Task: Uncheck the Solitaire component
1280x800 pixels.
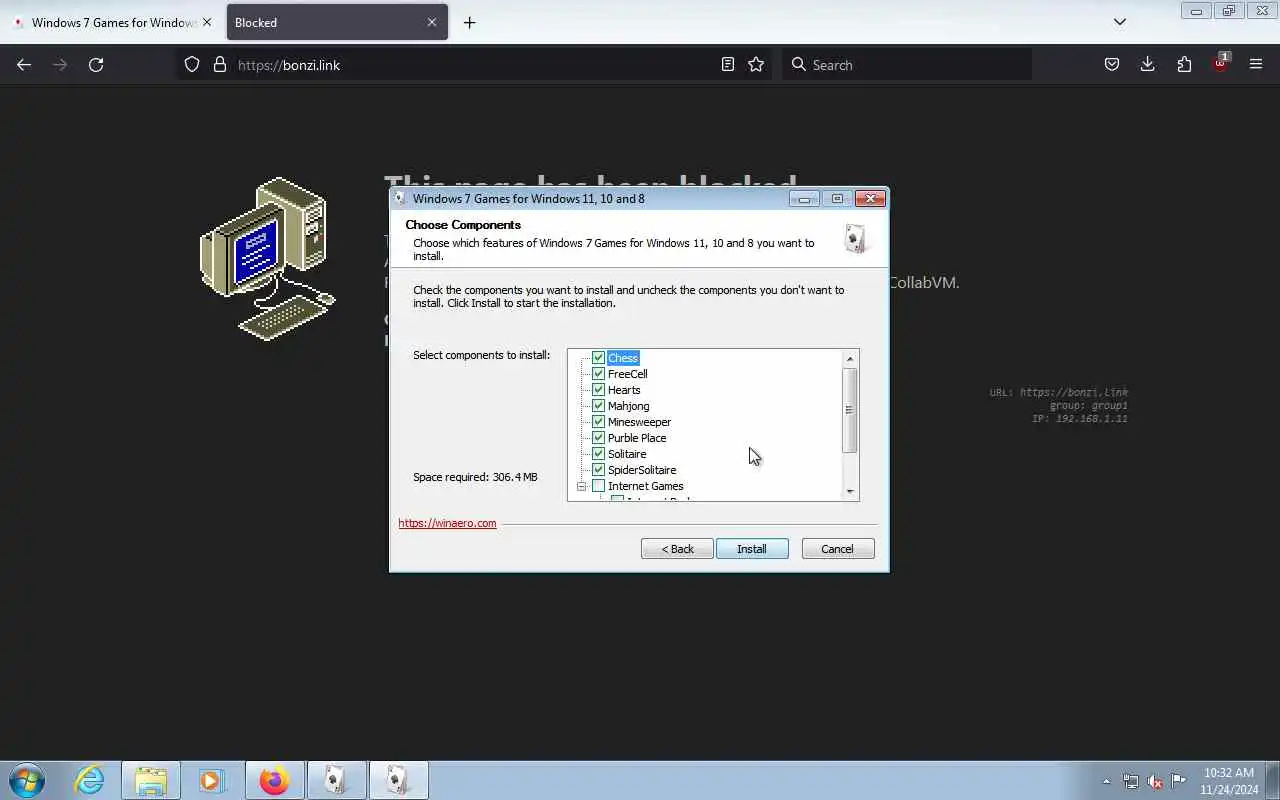Action: click(598, 454)
